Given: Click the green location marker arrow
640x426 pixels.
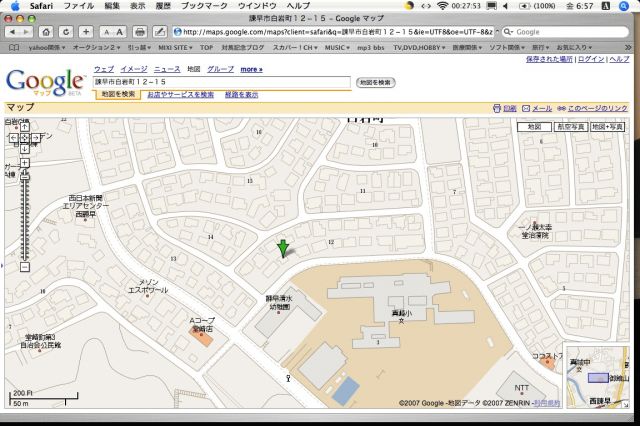Looking at the screenshot, I should 284,248.
